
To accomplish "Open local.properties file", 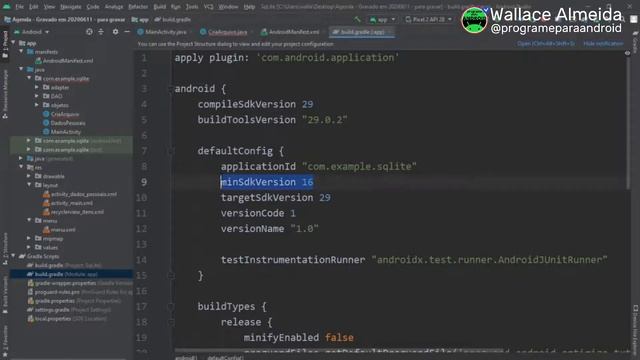I will tap(67, 319).
